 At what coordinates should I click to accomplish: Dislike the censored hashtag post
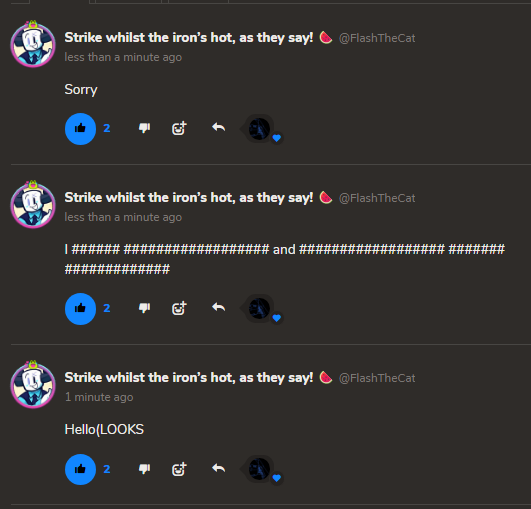click(145, 308)
